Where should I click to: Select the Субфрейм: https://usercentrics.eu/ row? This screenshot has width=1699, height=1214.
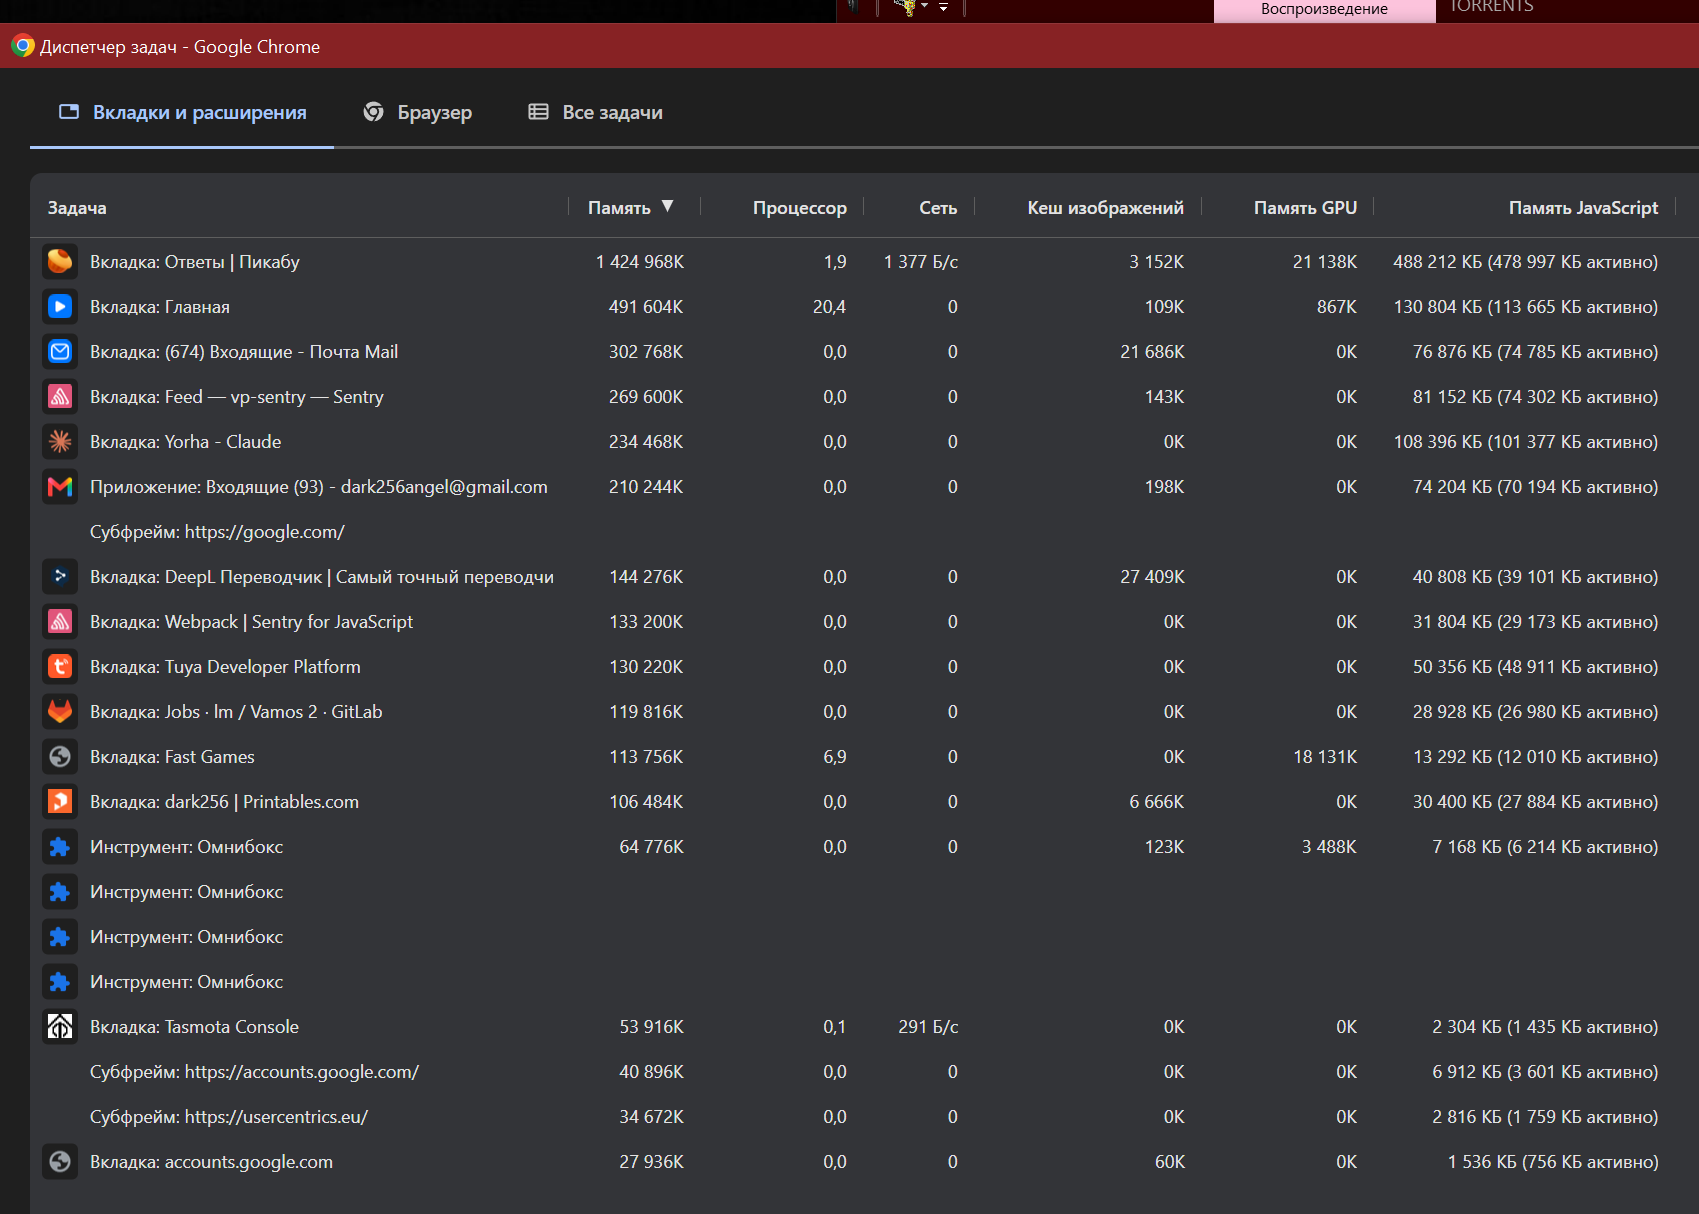point(864,1117)
